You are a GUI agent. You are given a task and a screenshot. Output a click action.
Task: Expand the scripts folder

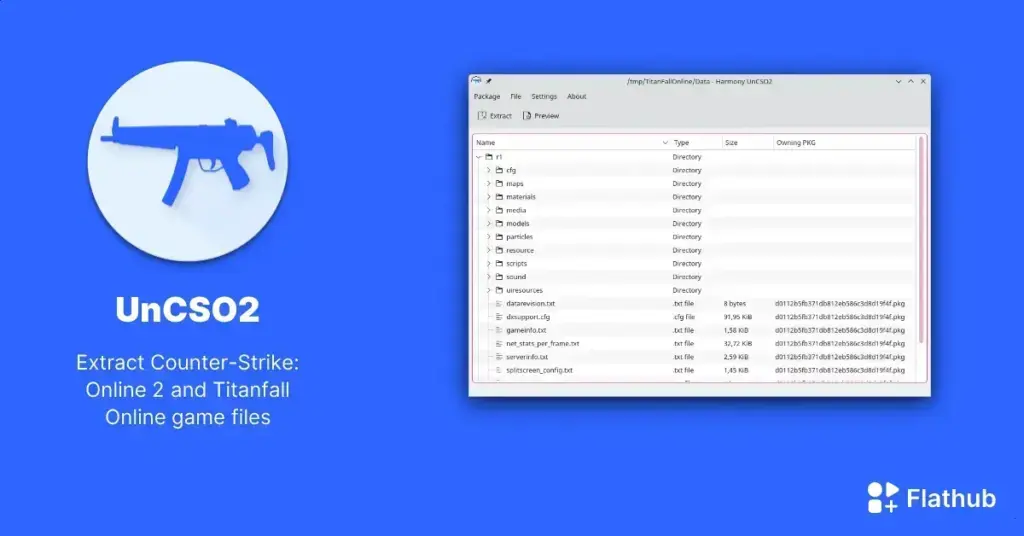(x=488, y=264)
